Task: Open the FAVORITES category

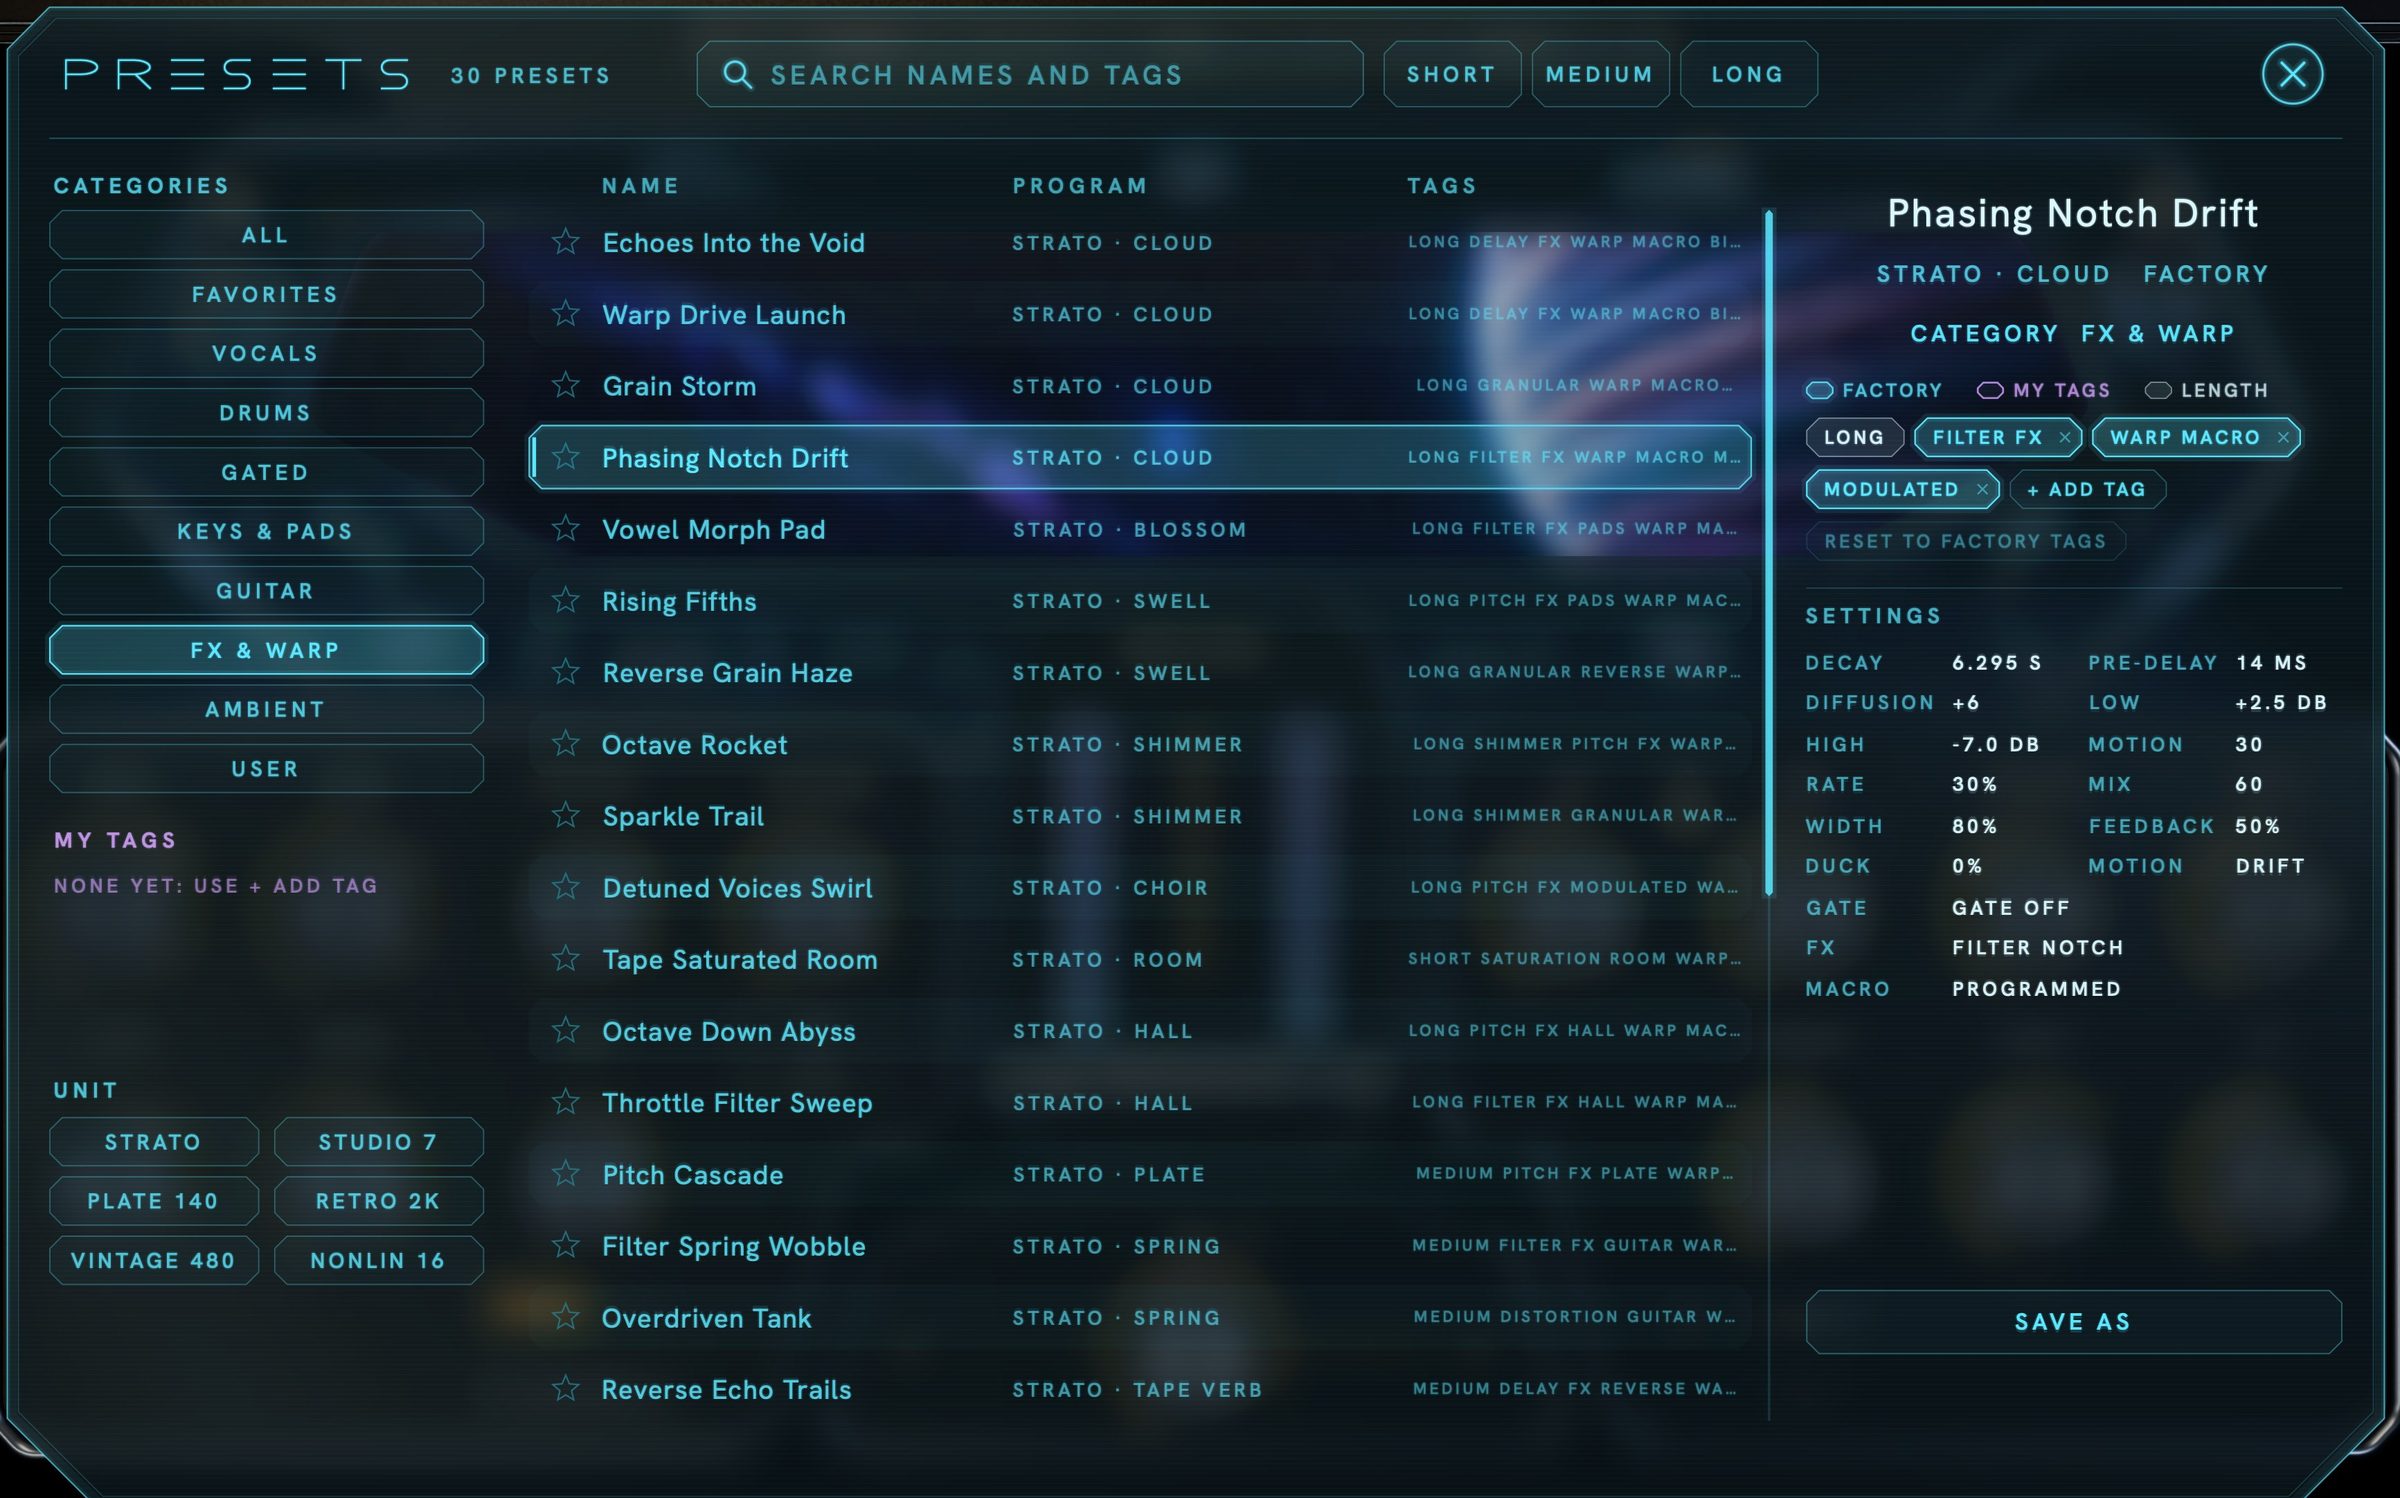Action: click(x=266, y=294)
